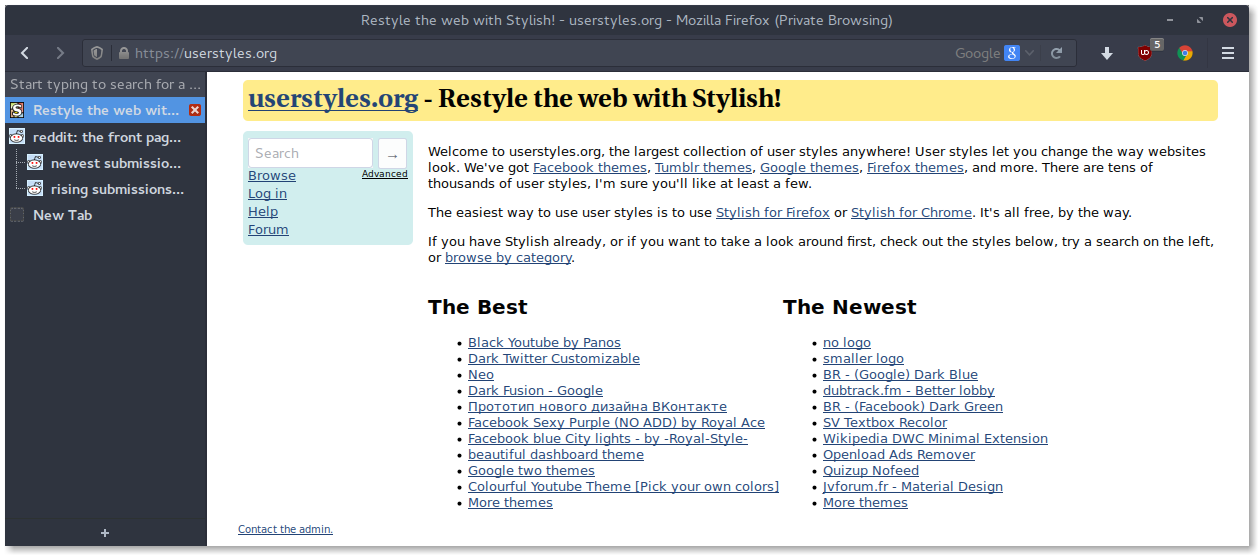1258x555 pixels.
Task: Open the downloads arrow icon
Action: pyautogui.click(x=1107, y=53)
